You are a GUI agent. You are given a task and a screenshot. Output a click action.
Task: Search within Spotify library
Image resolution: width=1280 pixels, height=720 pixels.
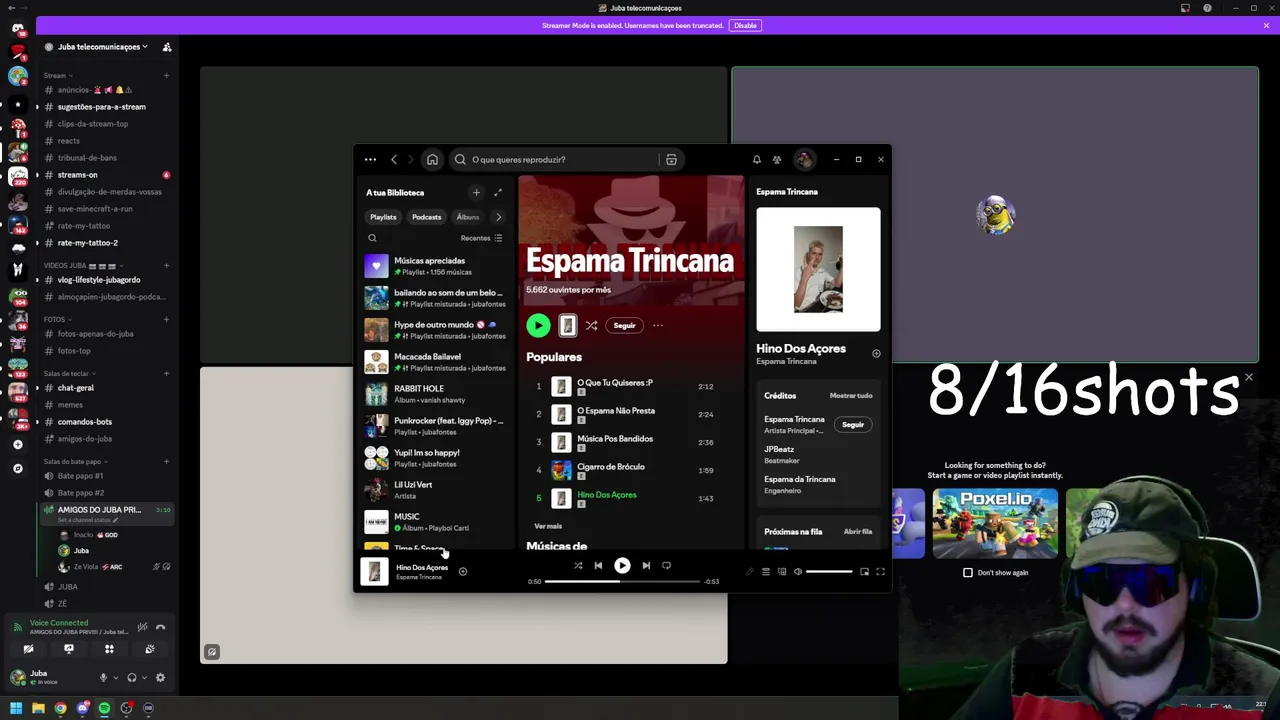point(372,238)
